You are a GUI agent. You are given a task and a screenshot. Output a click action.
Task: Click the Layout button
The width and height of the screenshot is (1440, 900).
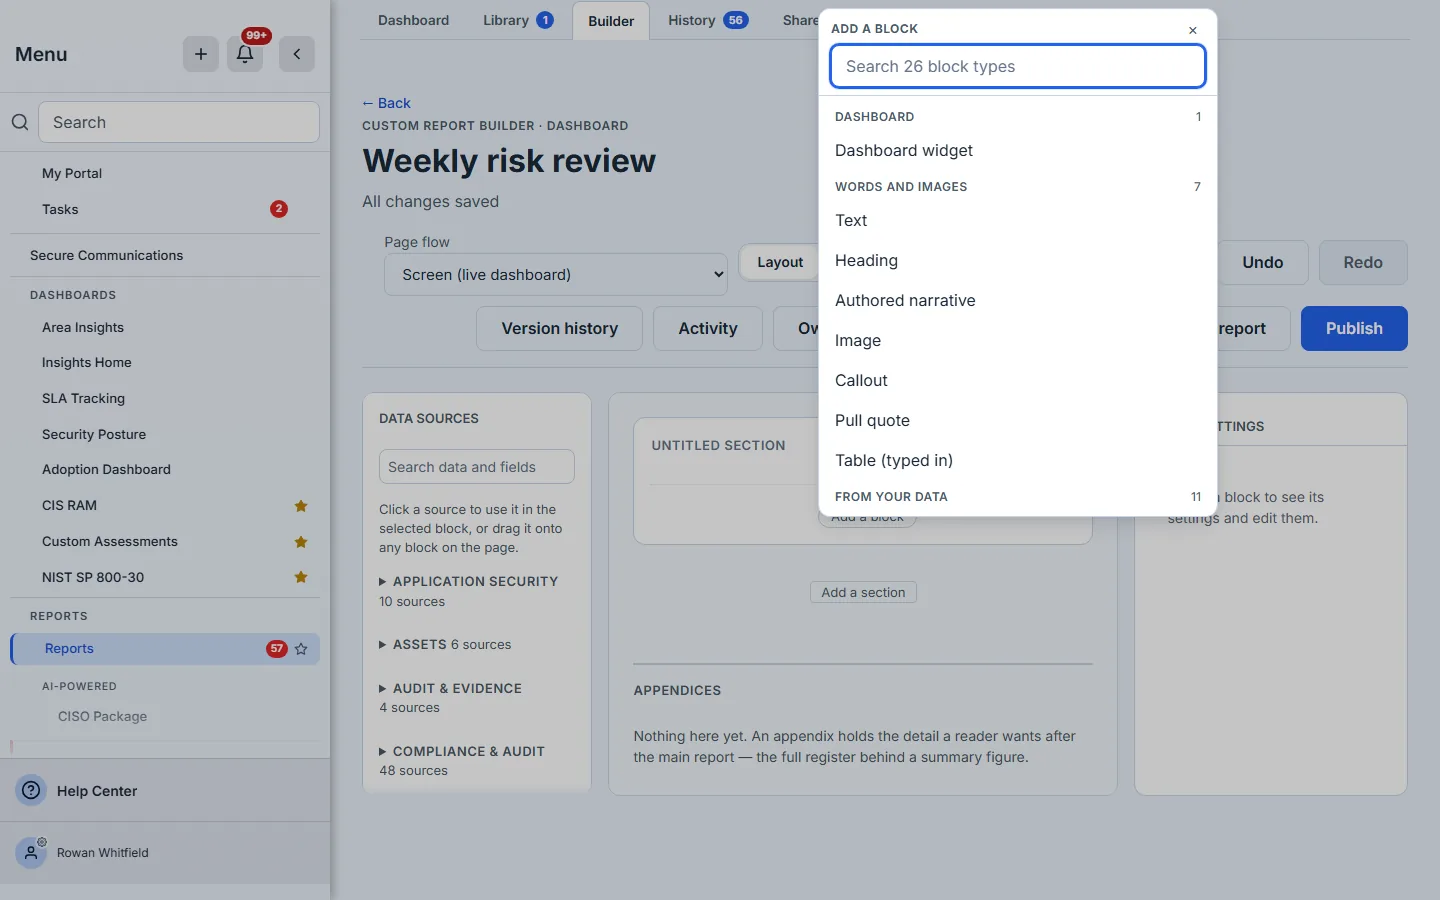pos(780,262)
